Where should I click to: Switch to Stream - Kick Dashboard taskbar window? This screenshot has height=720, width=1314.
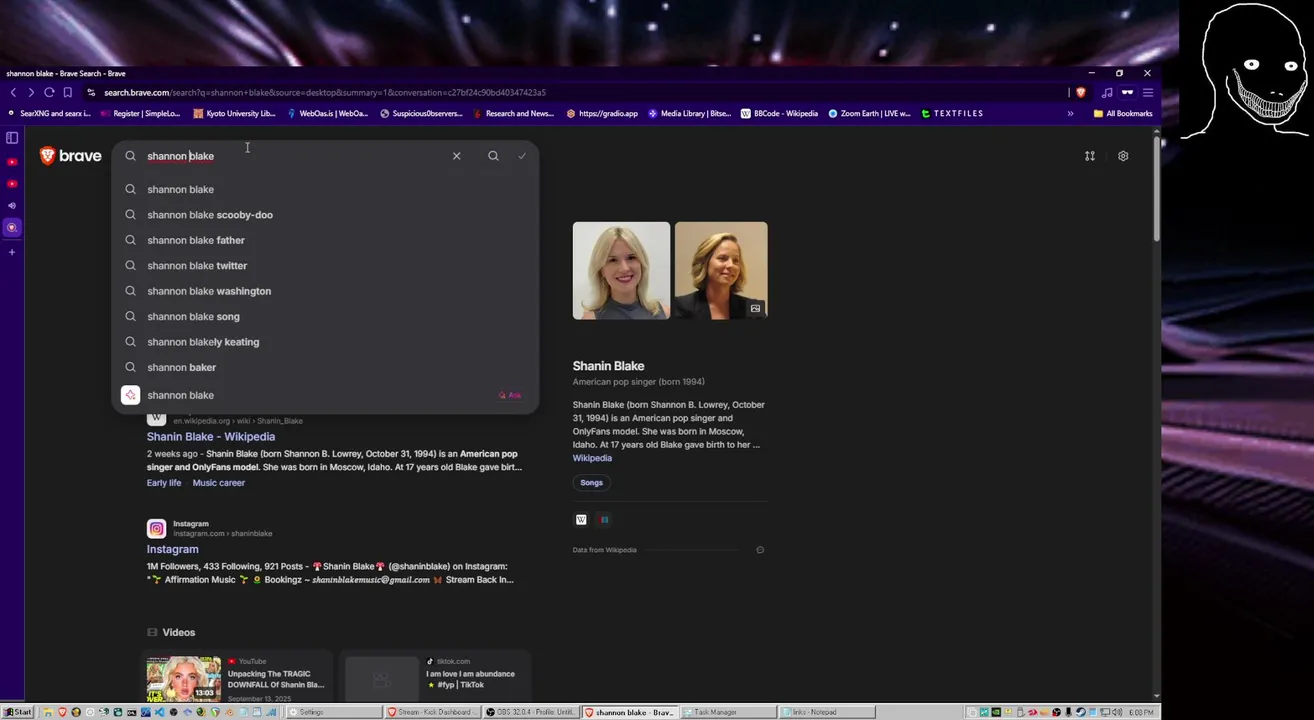[x=433, y=712]
